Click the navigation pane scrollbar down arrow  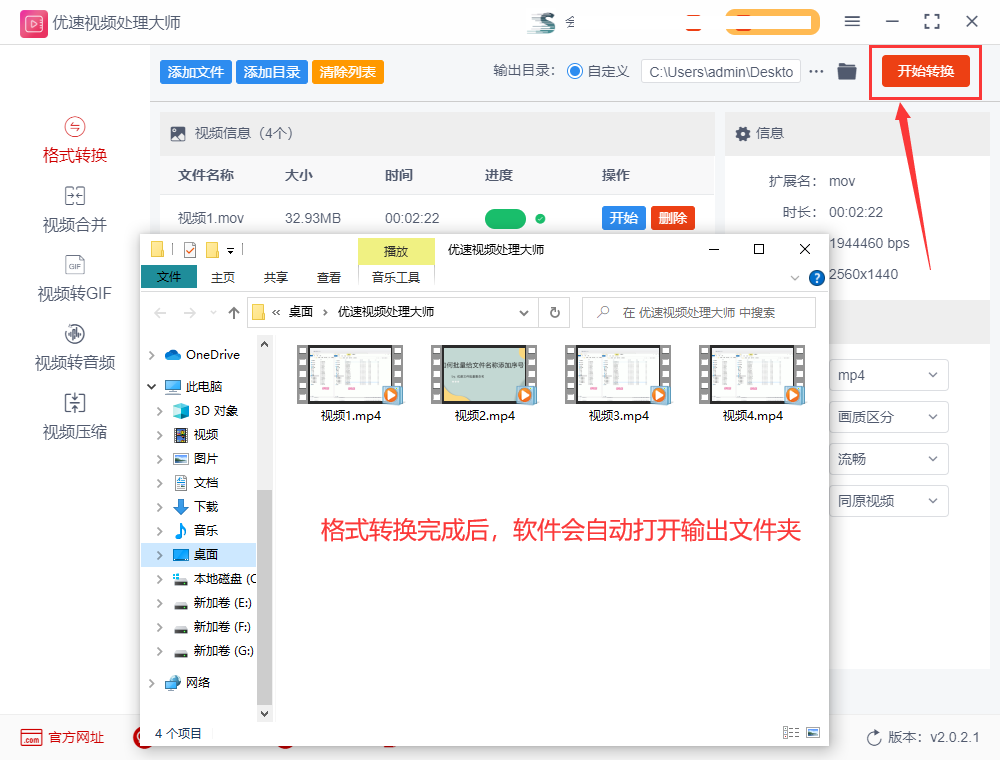coord(264,713)
